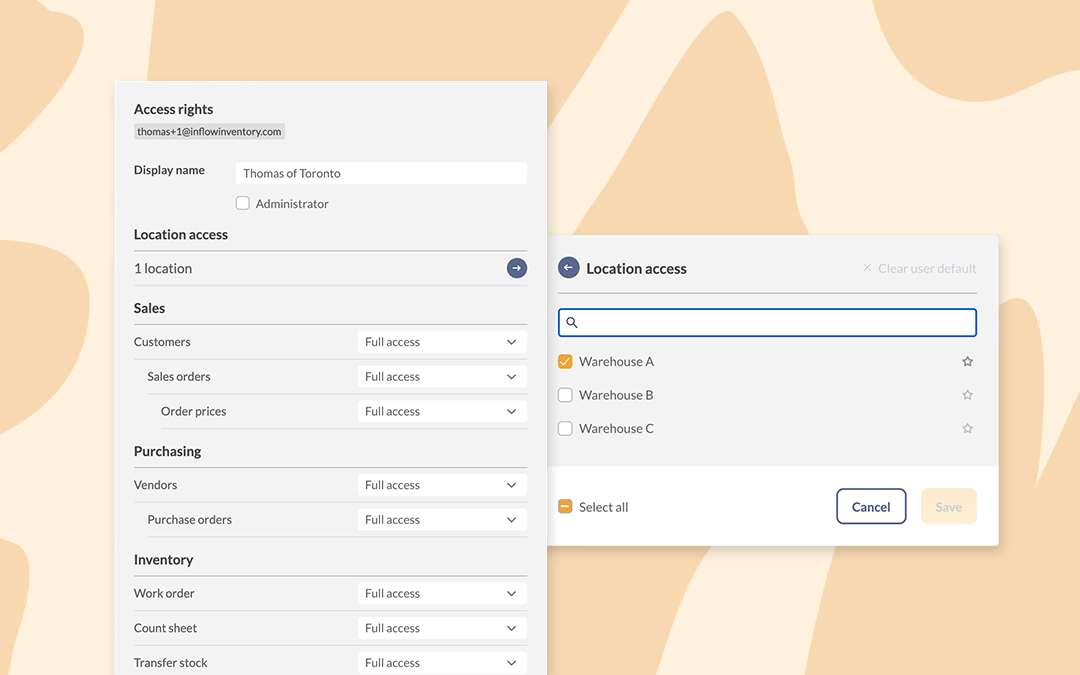Open location access with the arrow icon

coord(516,268)
